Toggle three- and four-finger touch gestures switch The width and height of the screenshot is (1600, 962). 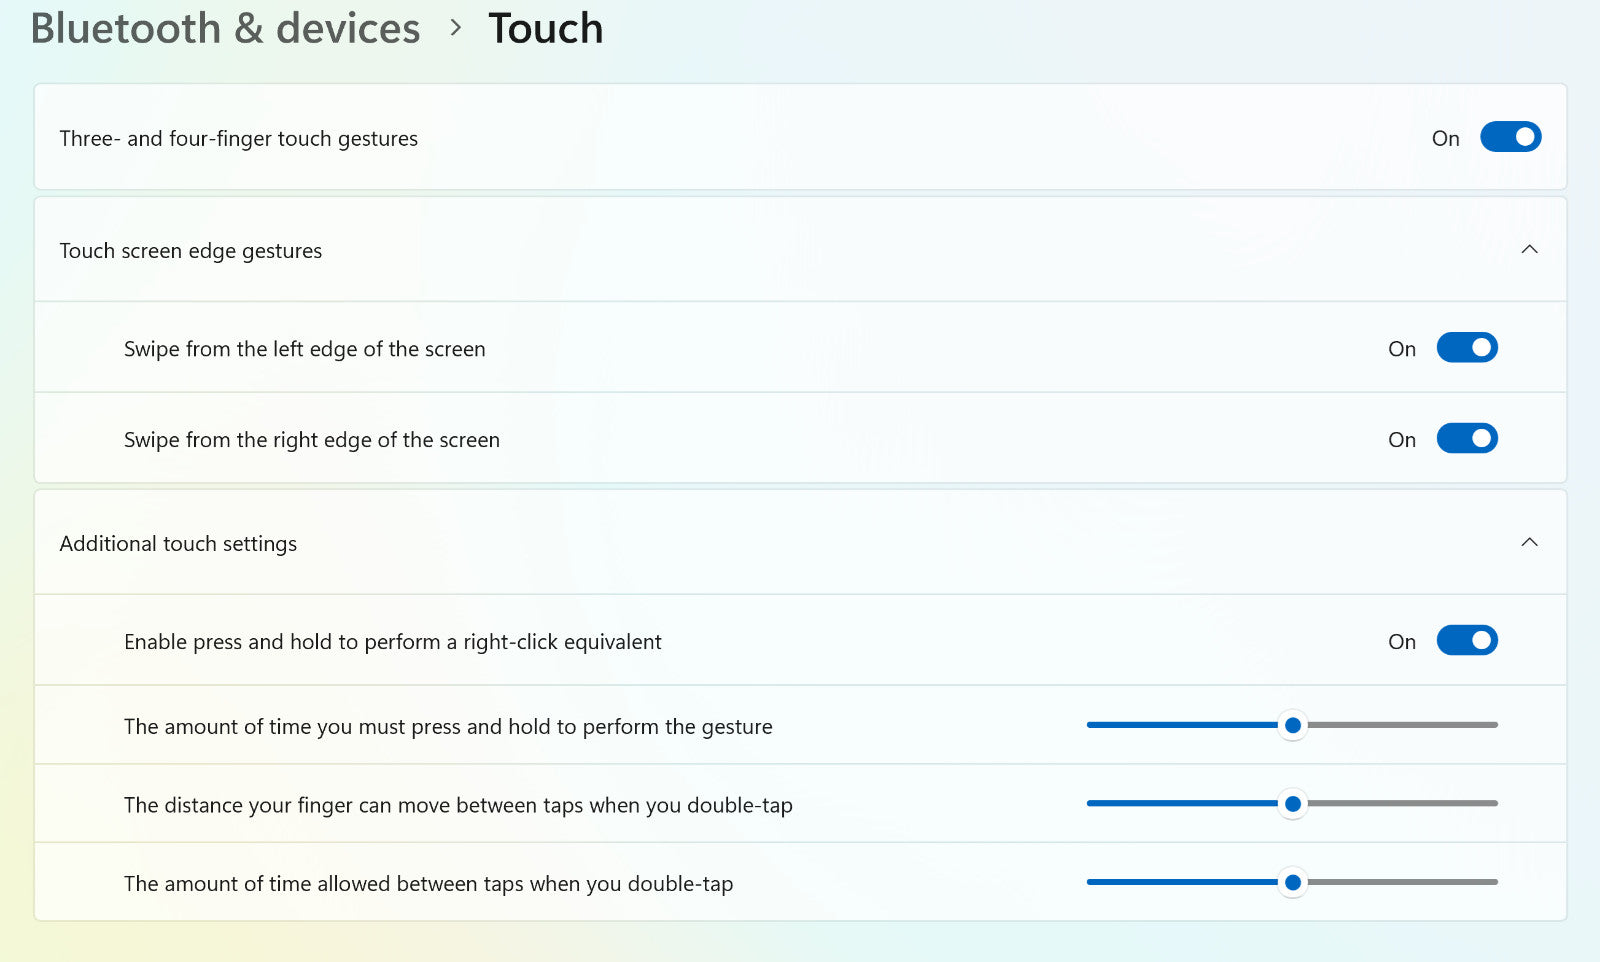1510,137
